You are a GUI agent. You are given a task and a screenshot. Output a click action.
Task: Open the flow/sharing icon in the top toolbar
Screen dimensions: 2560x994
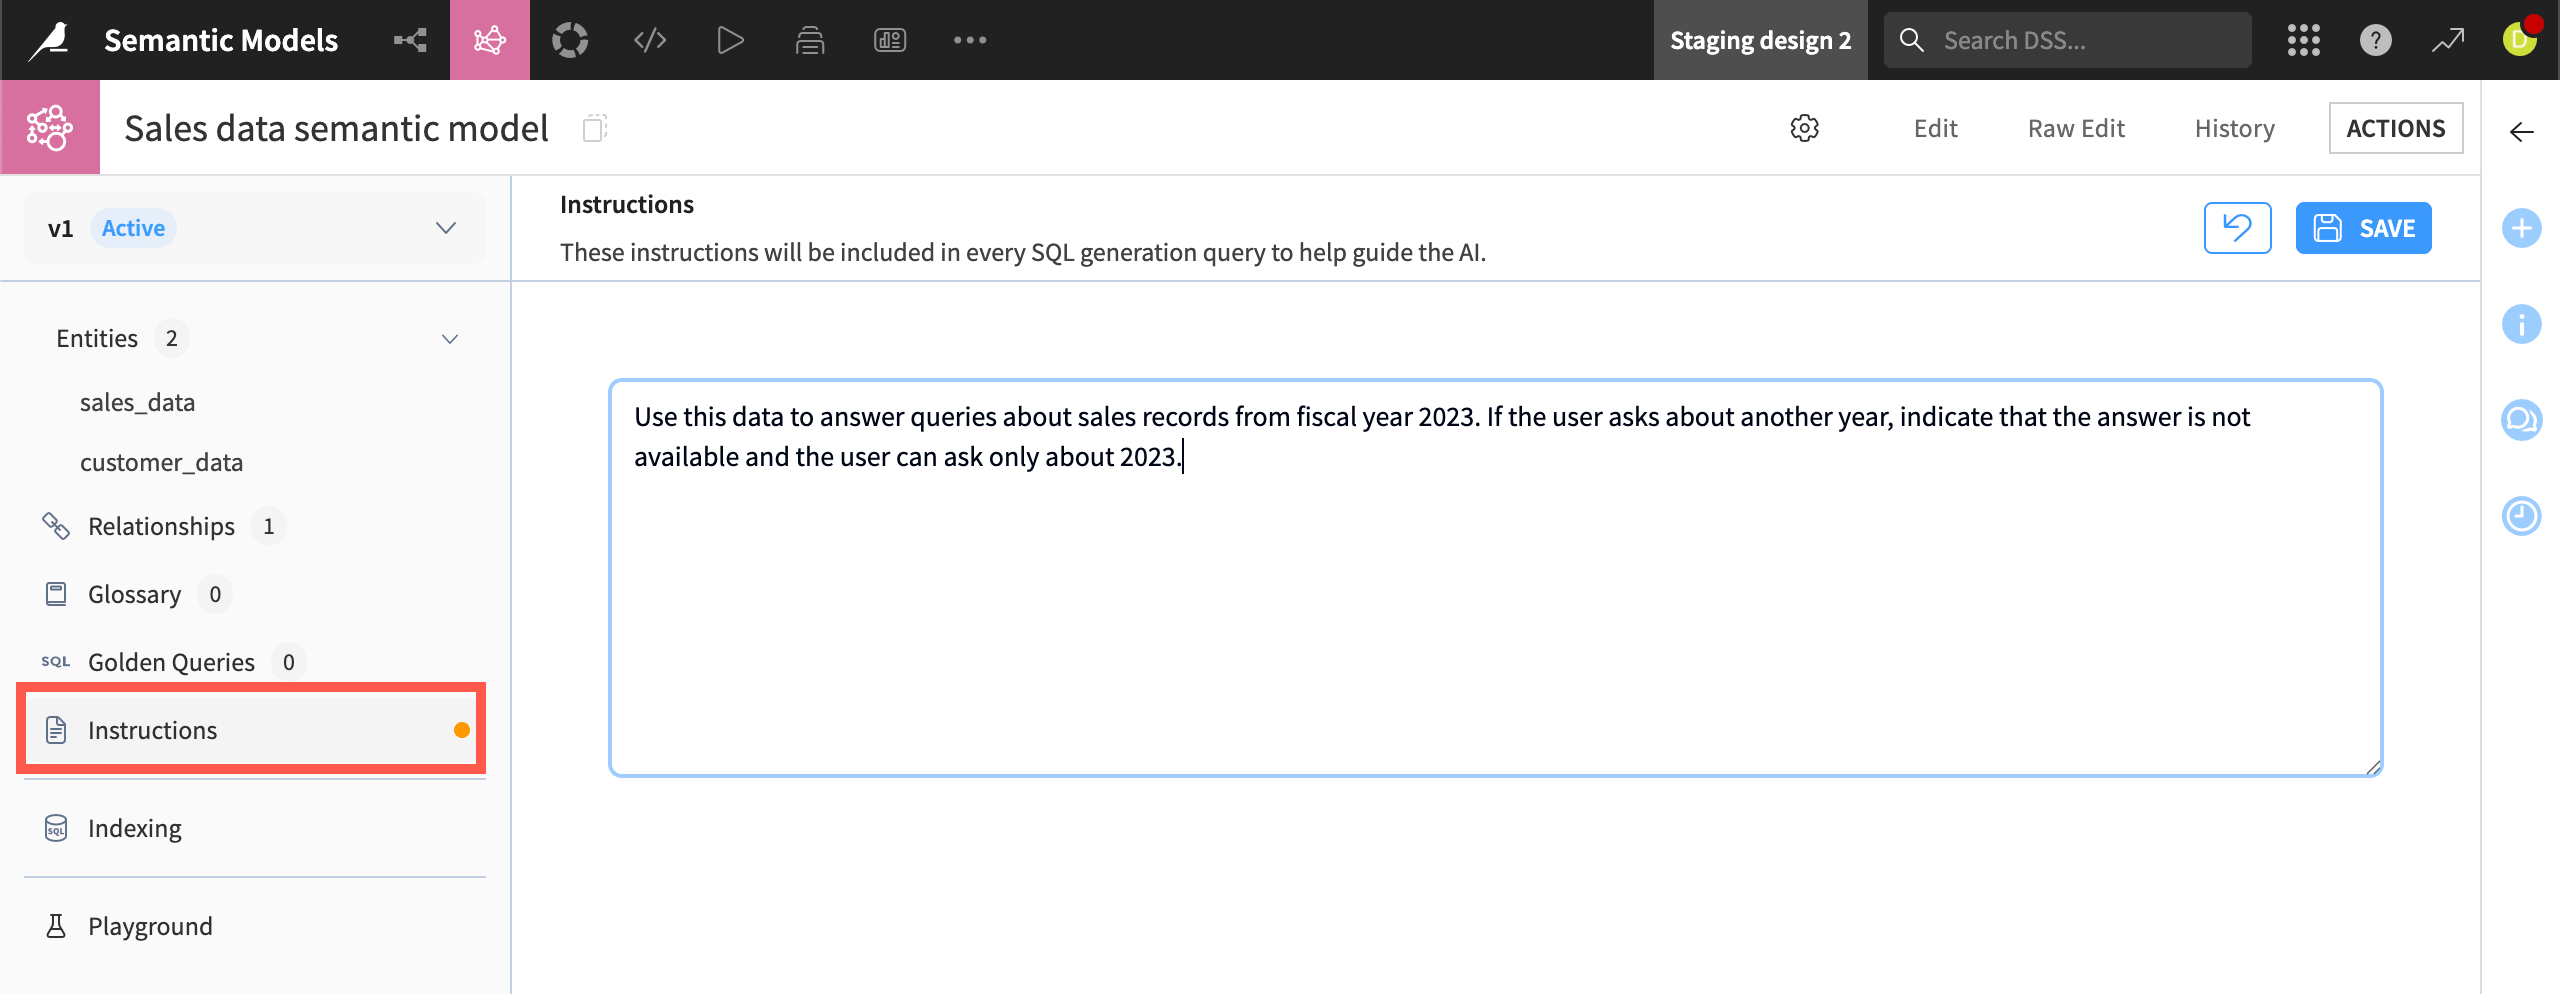pyautogui.click(x=410, y=40)
